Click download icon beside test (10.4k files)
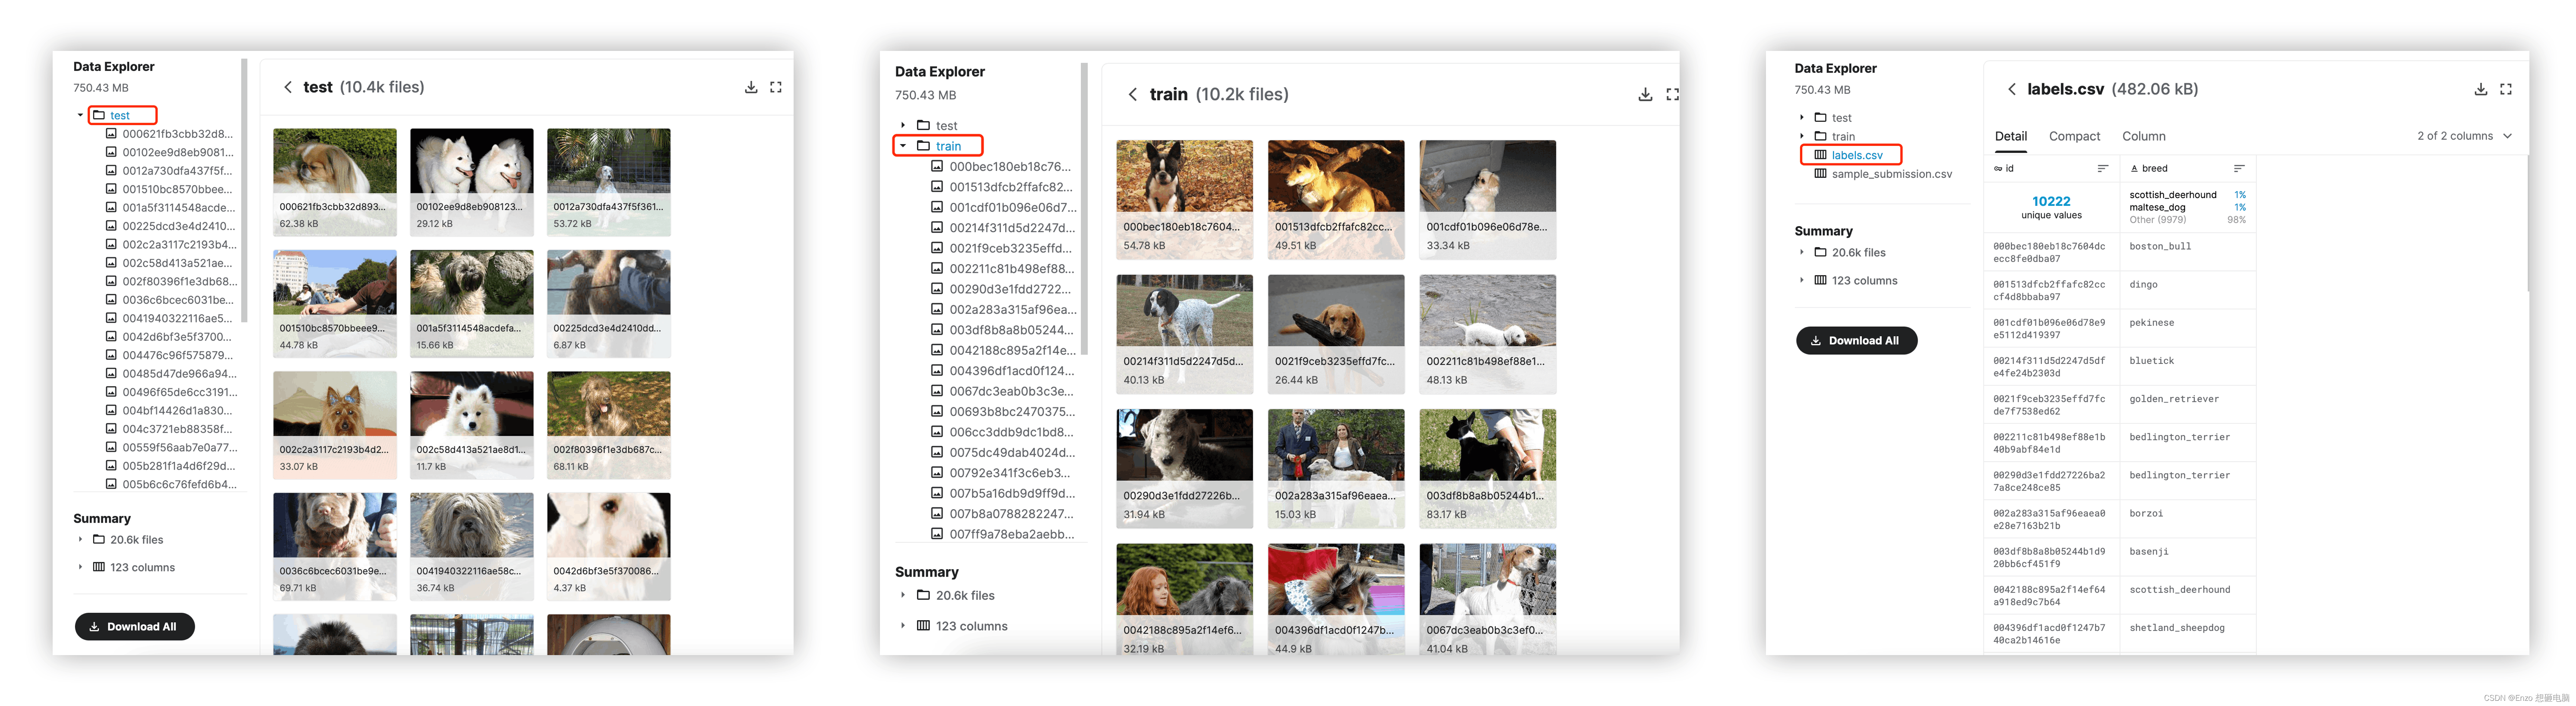 (x=750, y=88)
